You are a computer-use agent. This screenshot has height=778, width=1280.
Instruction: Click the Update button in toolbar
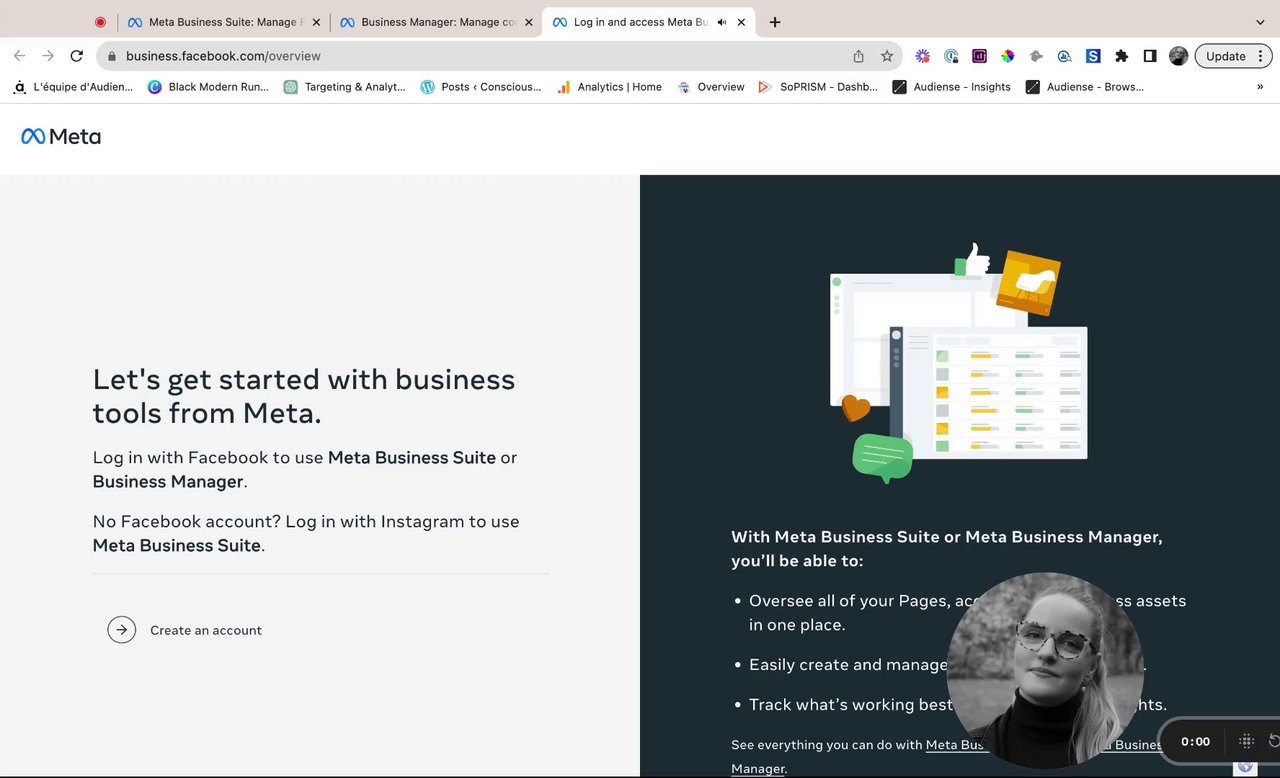point(1225,56)
